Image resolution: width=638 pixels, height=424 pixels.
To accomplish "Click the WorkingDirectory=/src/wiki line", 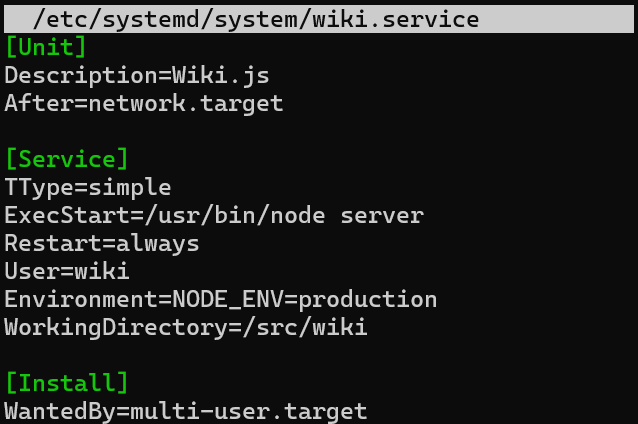I will coord(186,327).
